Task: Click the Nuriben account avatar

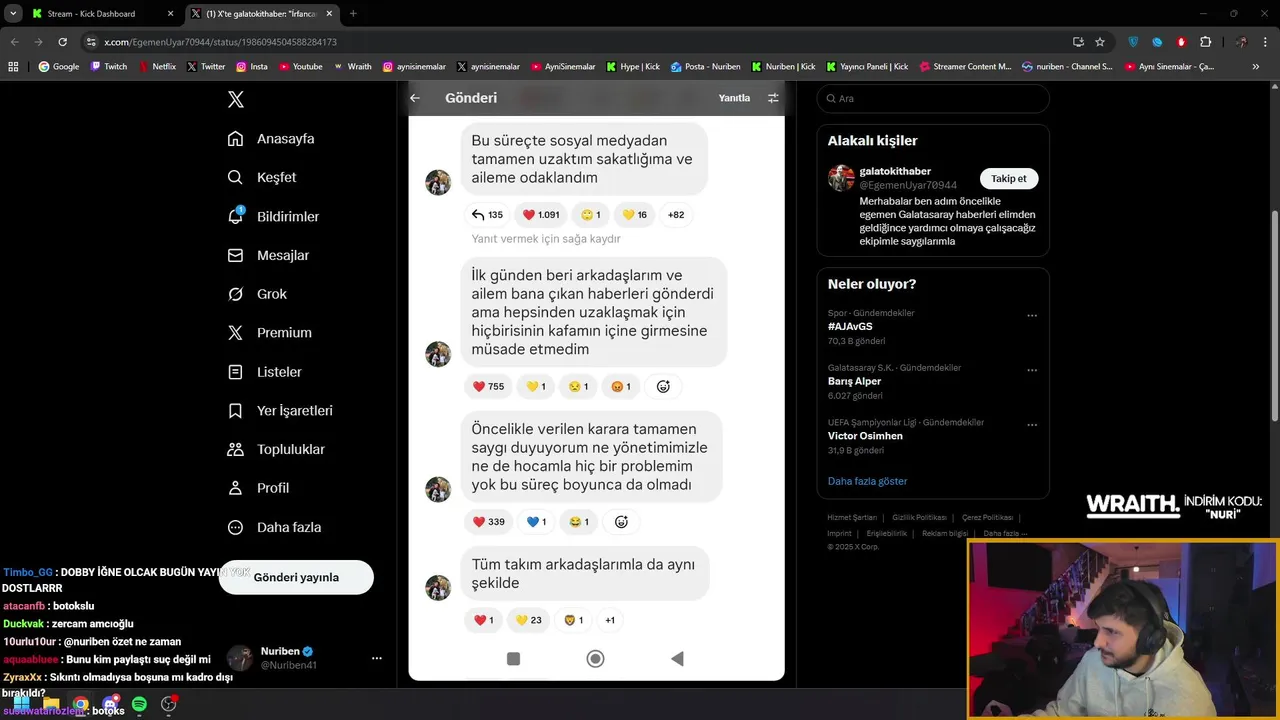Action: [x=240, y=658]
